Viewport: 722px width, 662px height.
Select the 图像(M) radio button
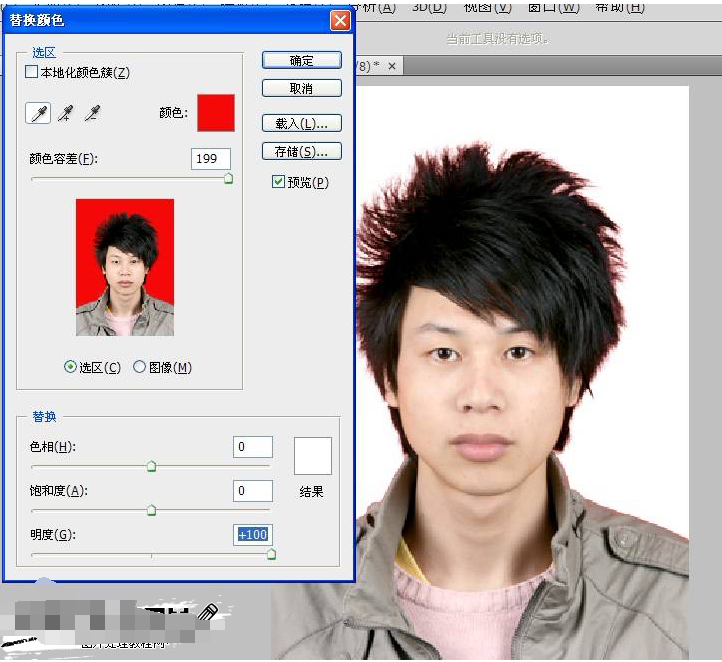[139, 367]
